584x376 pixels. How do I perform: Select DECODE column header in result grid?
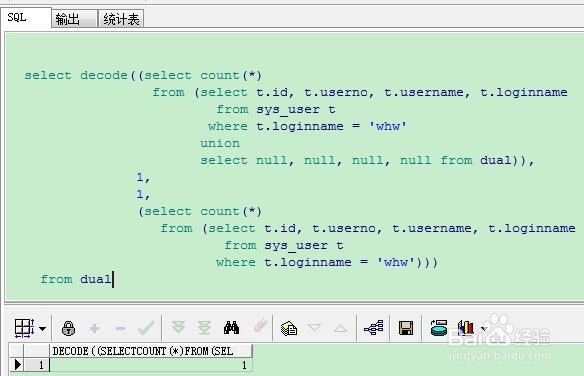click(x=151, y=351)
